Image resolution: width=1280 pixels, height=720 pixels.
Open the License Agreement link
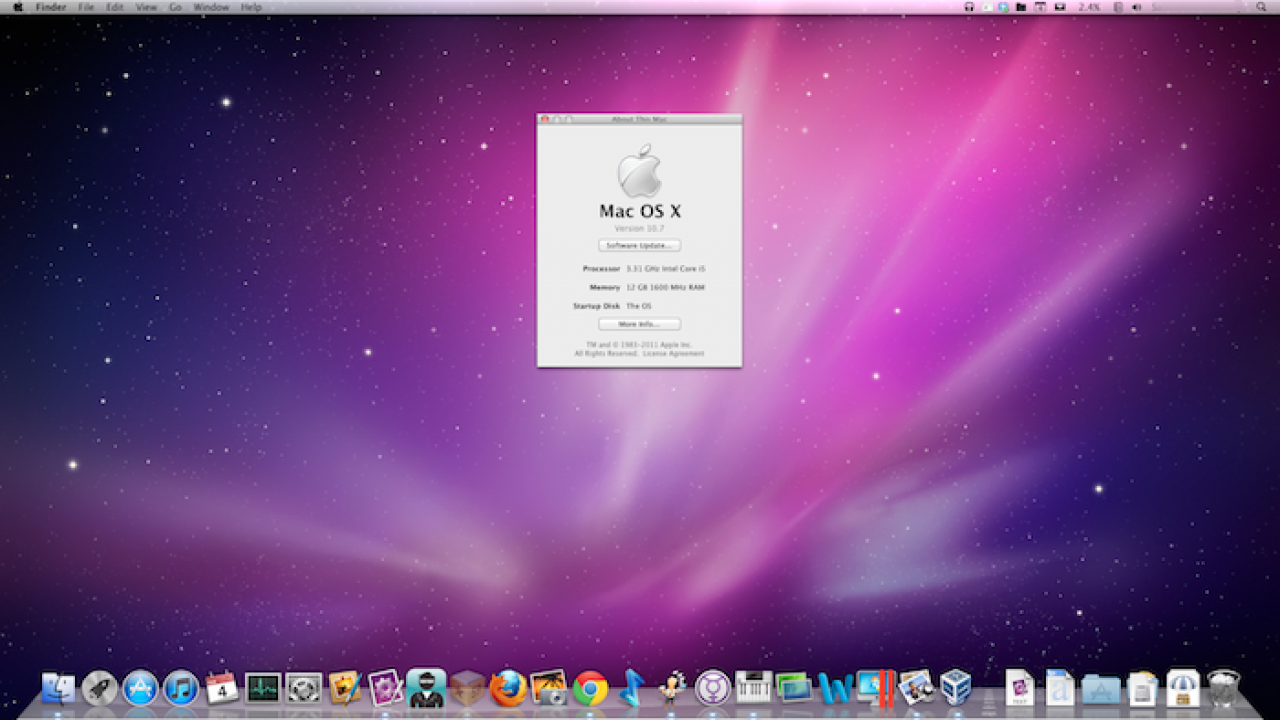(674, 353)
